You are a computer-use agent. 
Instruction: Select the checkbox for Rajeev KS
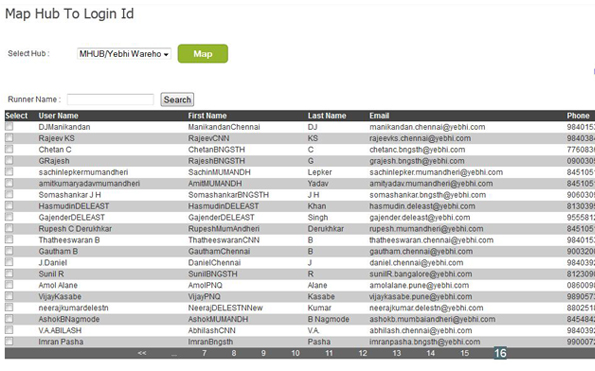[x=9, y=138]
